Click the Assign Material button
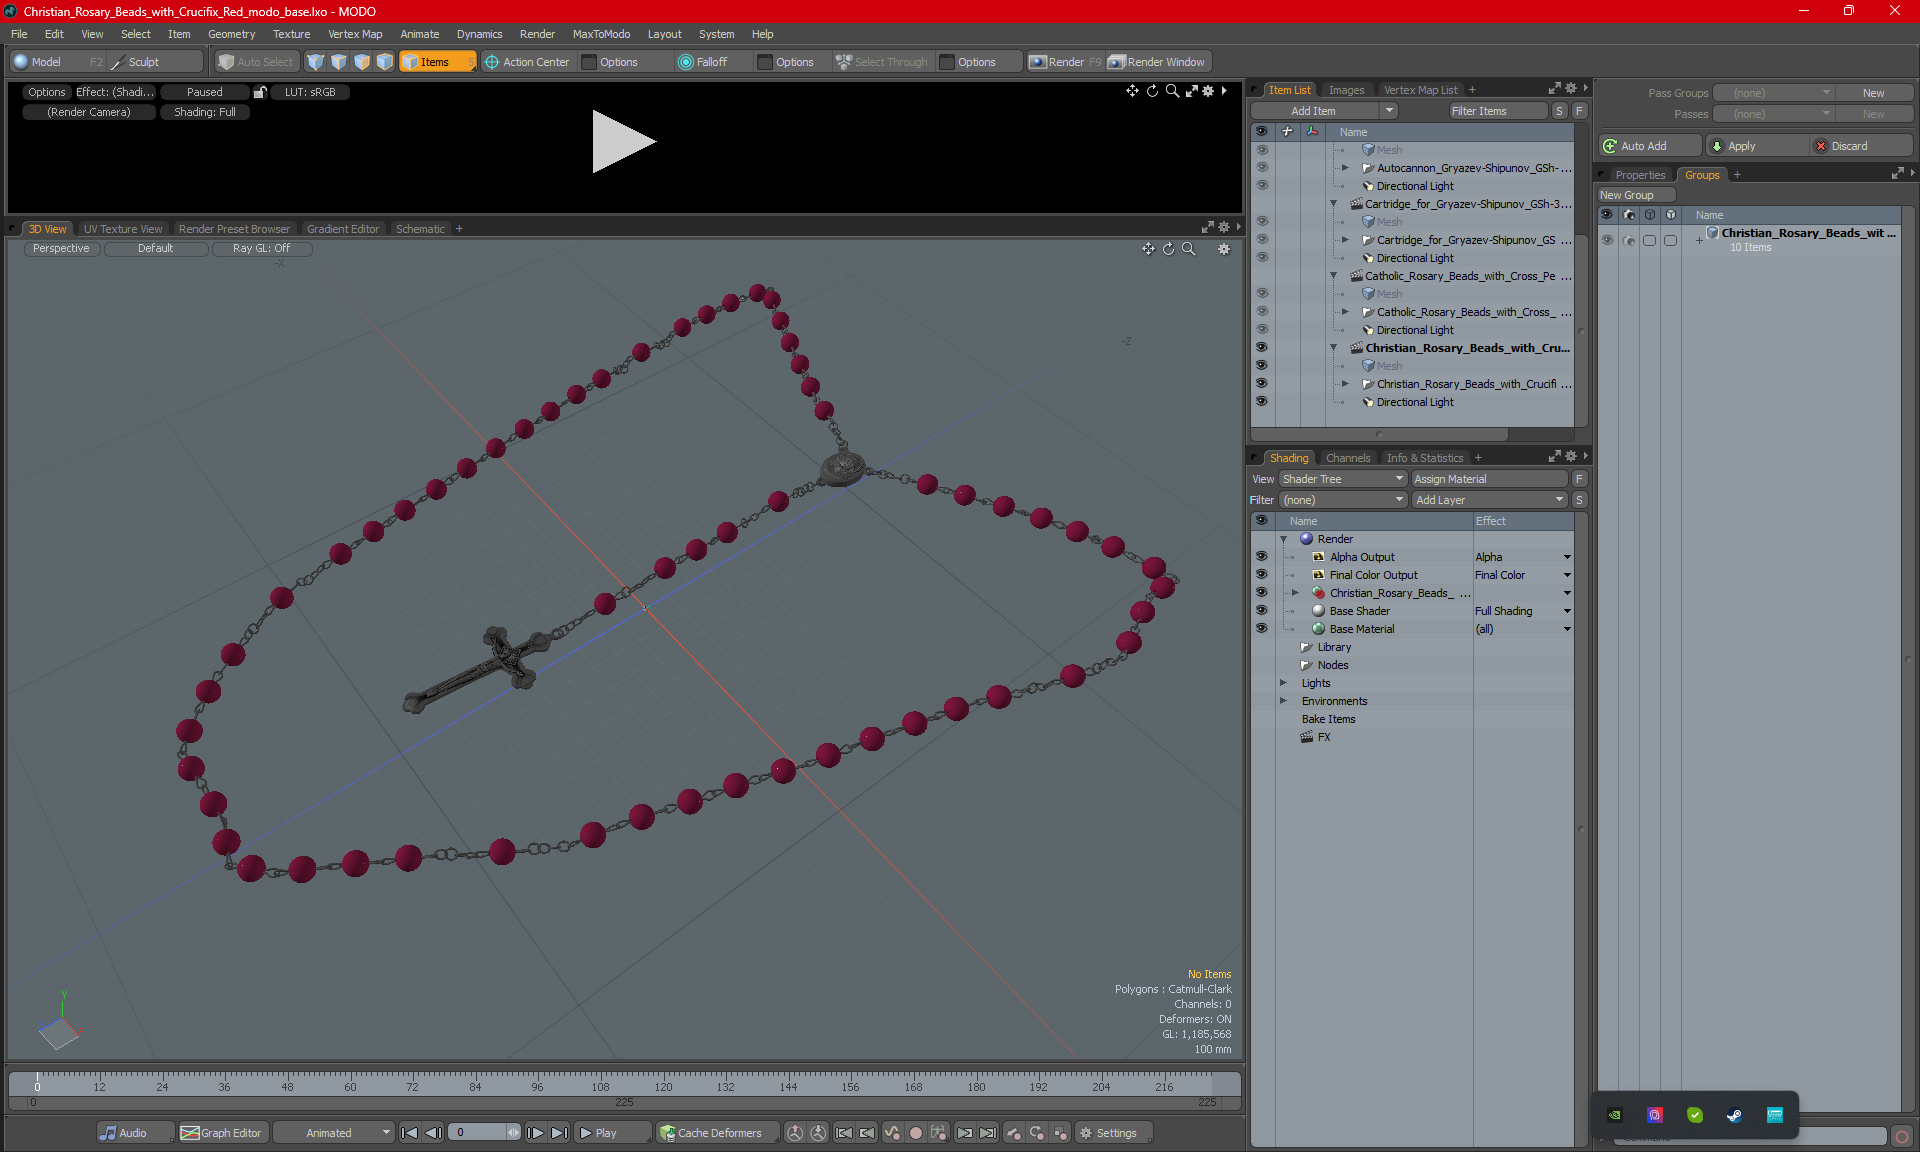The height and width of the screenshot is (1152, 1920). [1489, 479]
